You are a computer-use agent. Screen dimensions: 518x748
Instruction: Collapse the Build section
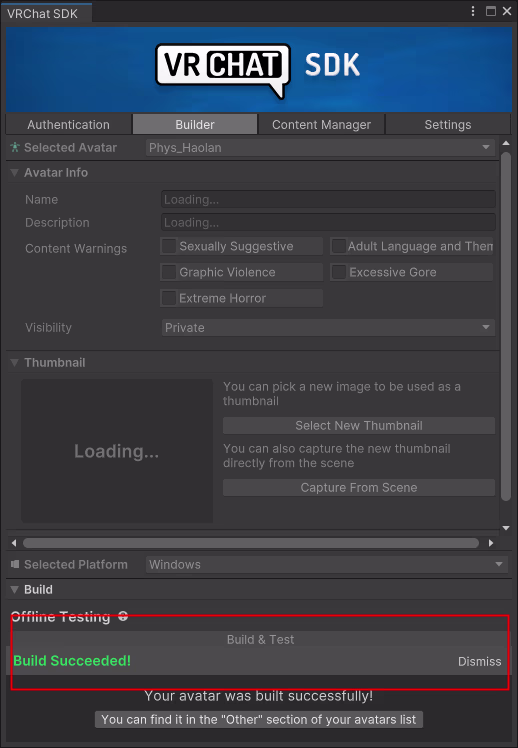pyautogui.click(x=14, y=590)
